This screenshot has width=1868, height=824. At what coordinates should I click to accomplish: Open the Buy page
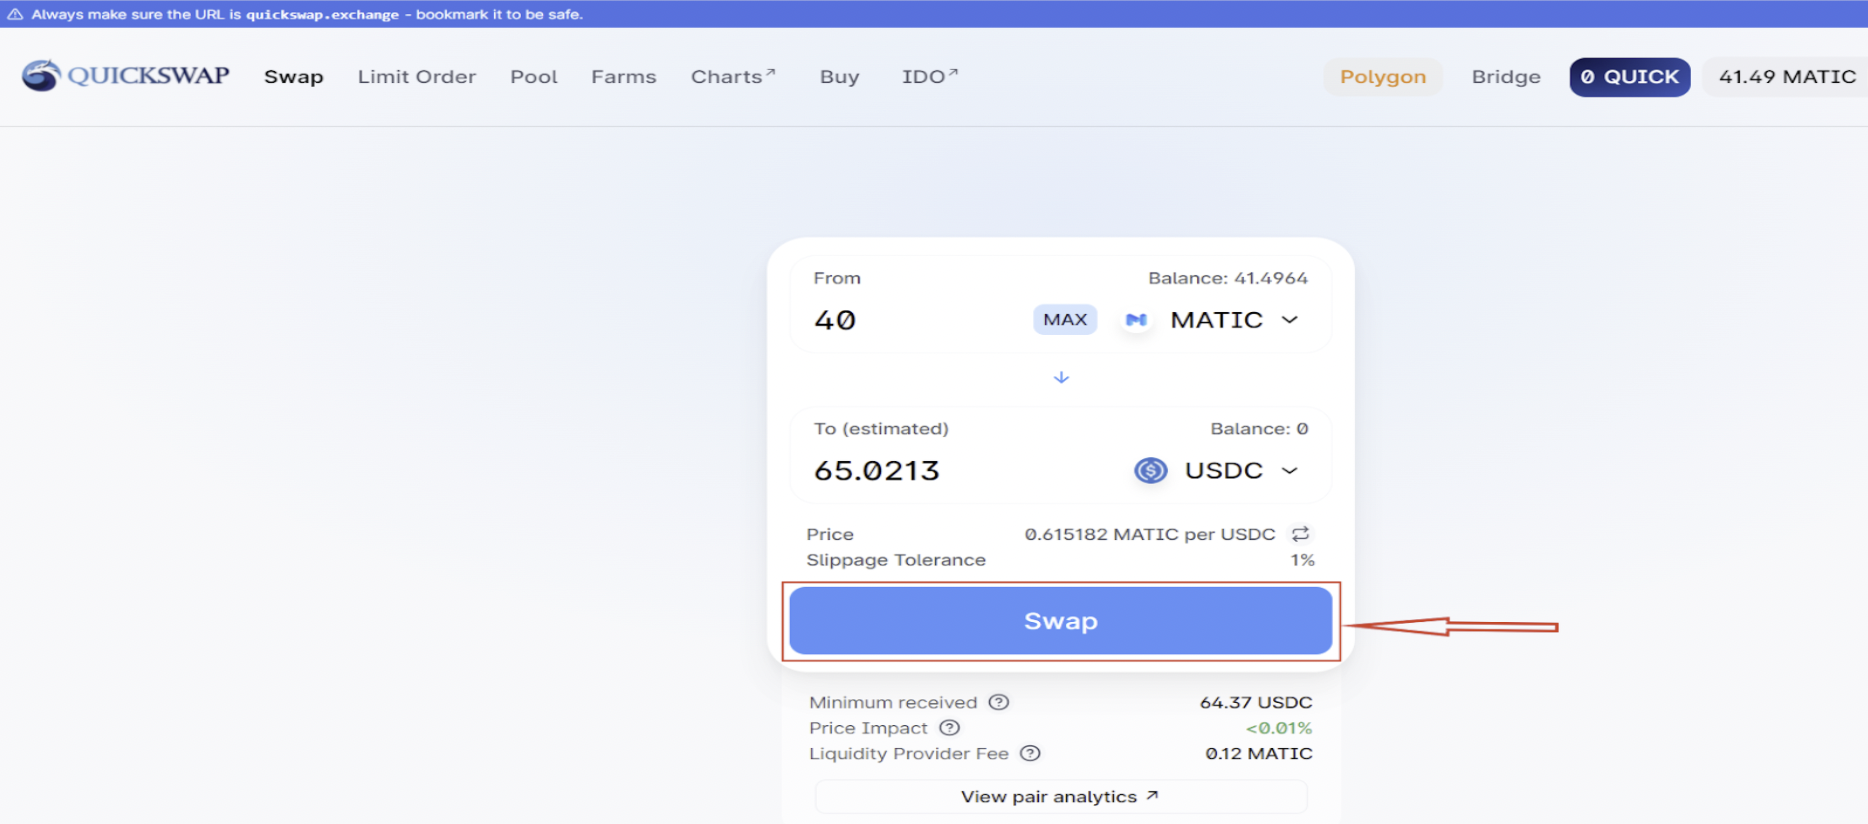pyautogui.click(x=840, y=77)
